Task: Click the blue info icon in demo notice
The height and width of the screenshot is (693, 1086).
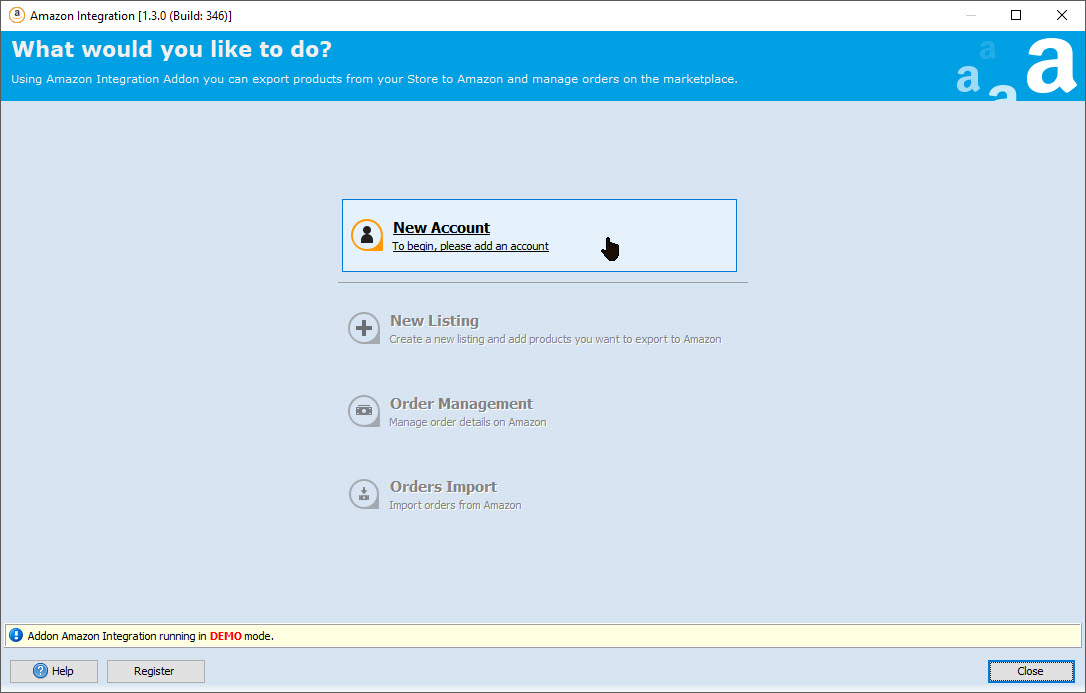Action: (x=16, y=636)
